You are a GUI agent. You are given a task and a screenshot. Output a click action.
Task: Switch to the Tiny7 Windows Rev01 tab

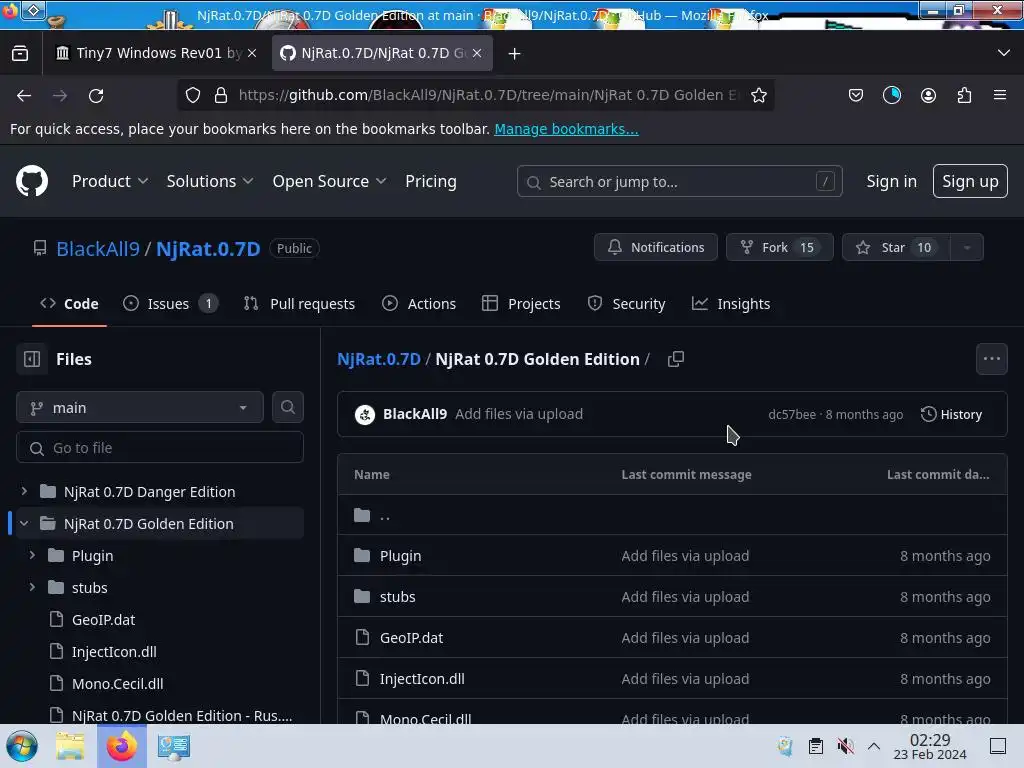point(157,54)
